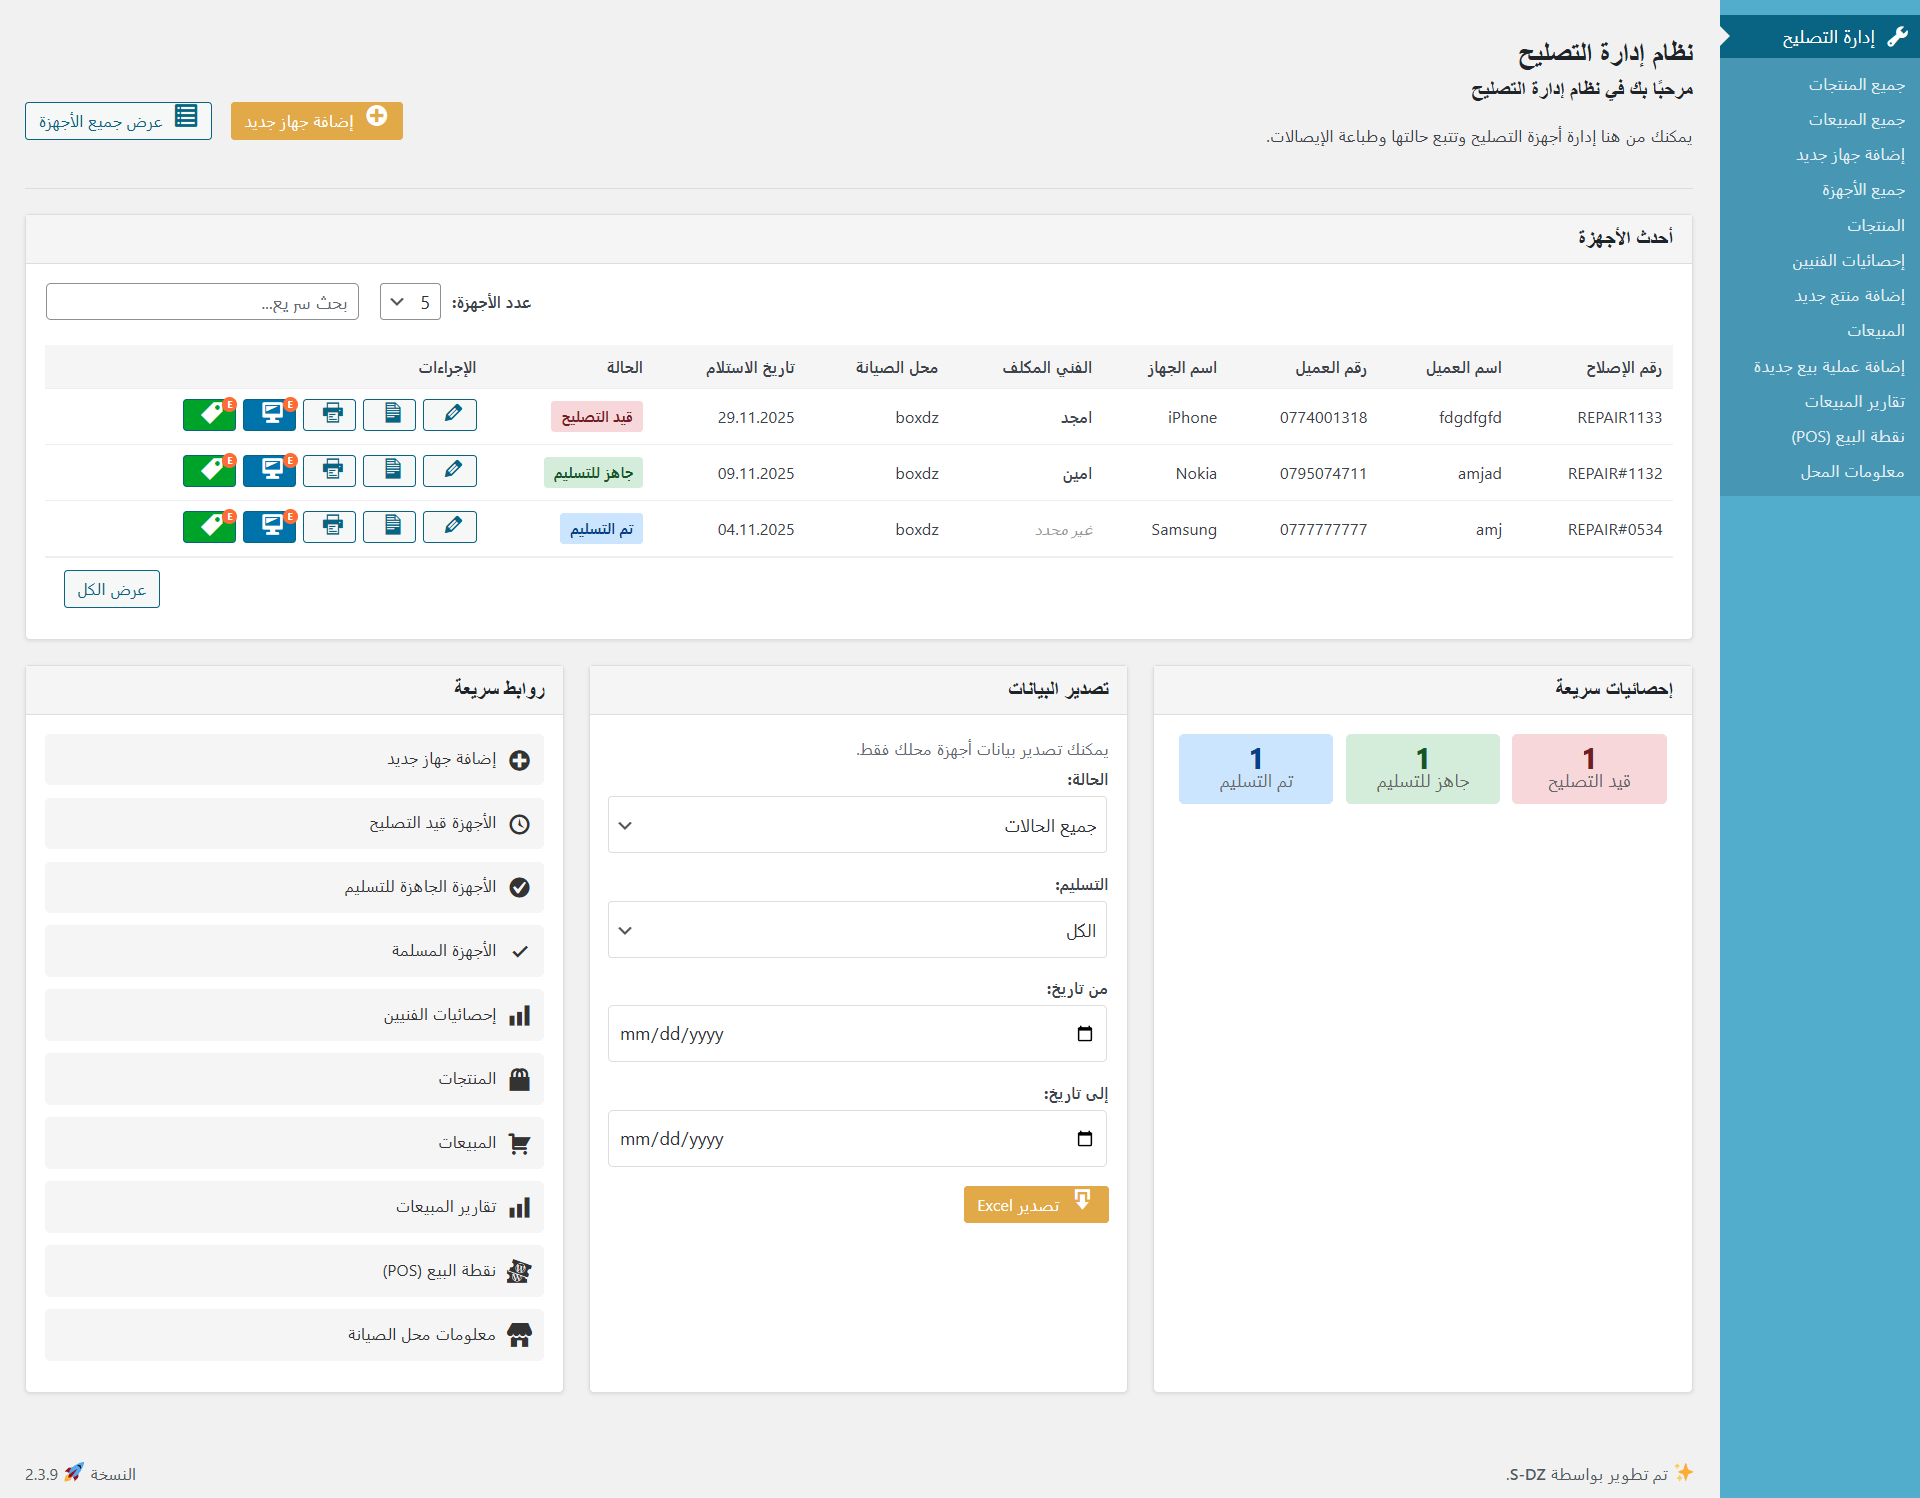
Task: Click the blue monitor icon for REPAIR#1132
Action: 269,470
